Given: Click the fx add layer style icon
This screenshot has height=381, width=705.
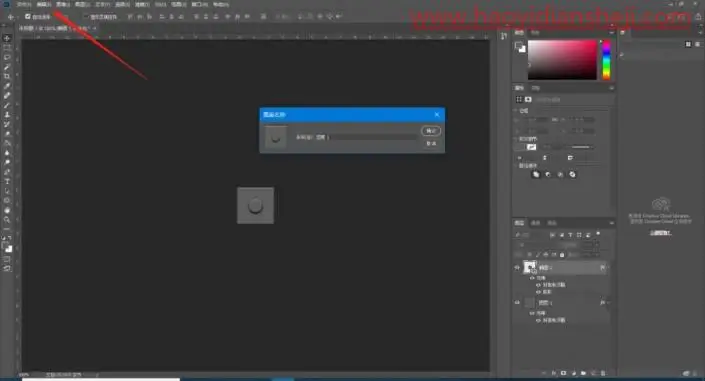Looking at the screenshot, I should click(x=553, y=373).
